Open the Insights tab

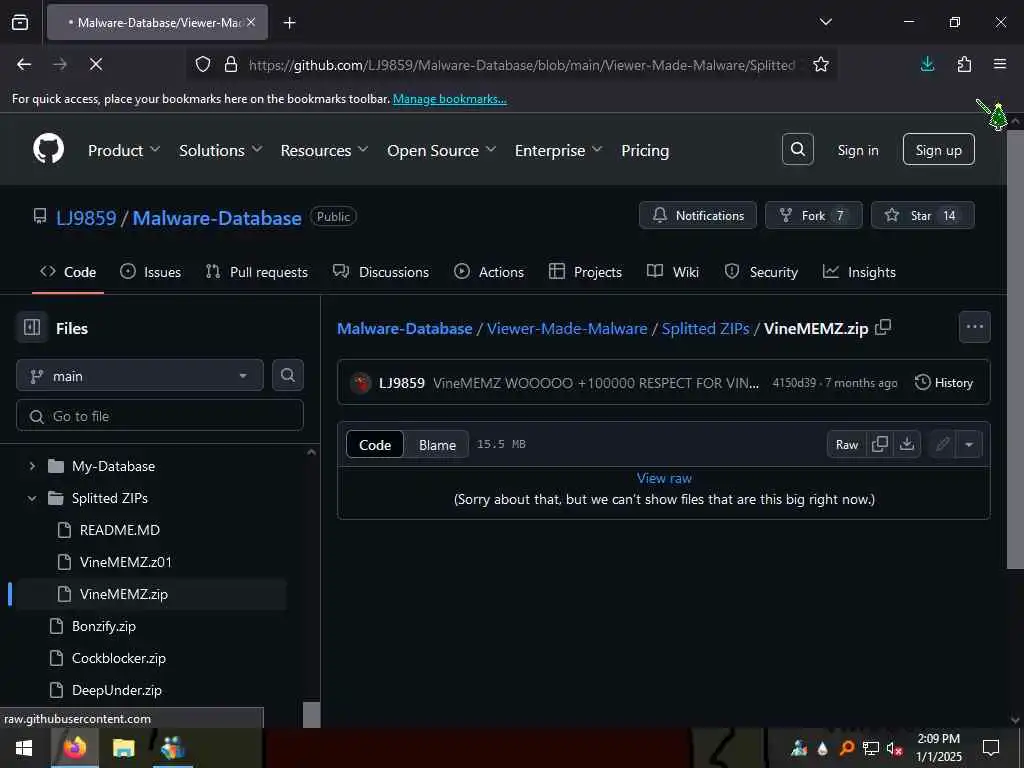[859, 272]
